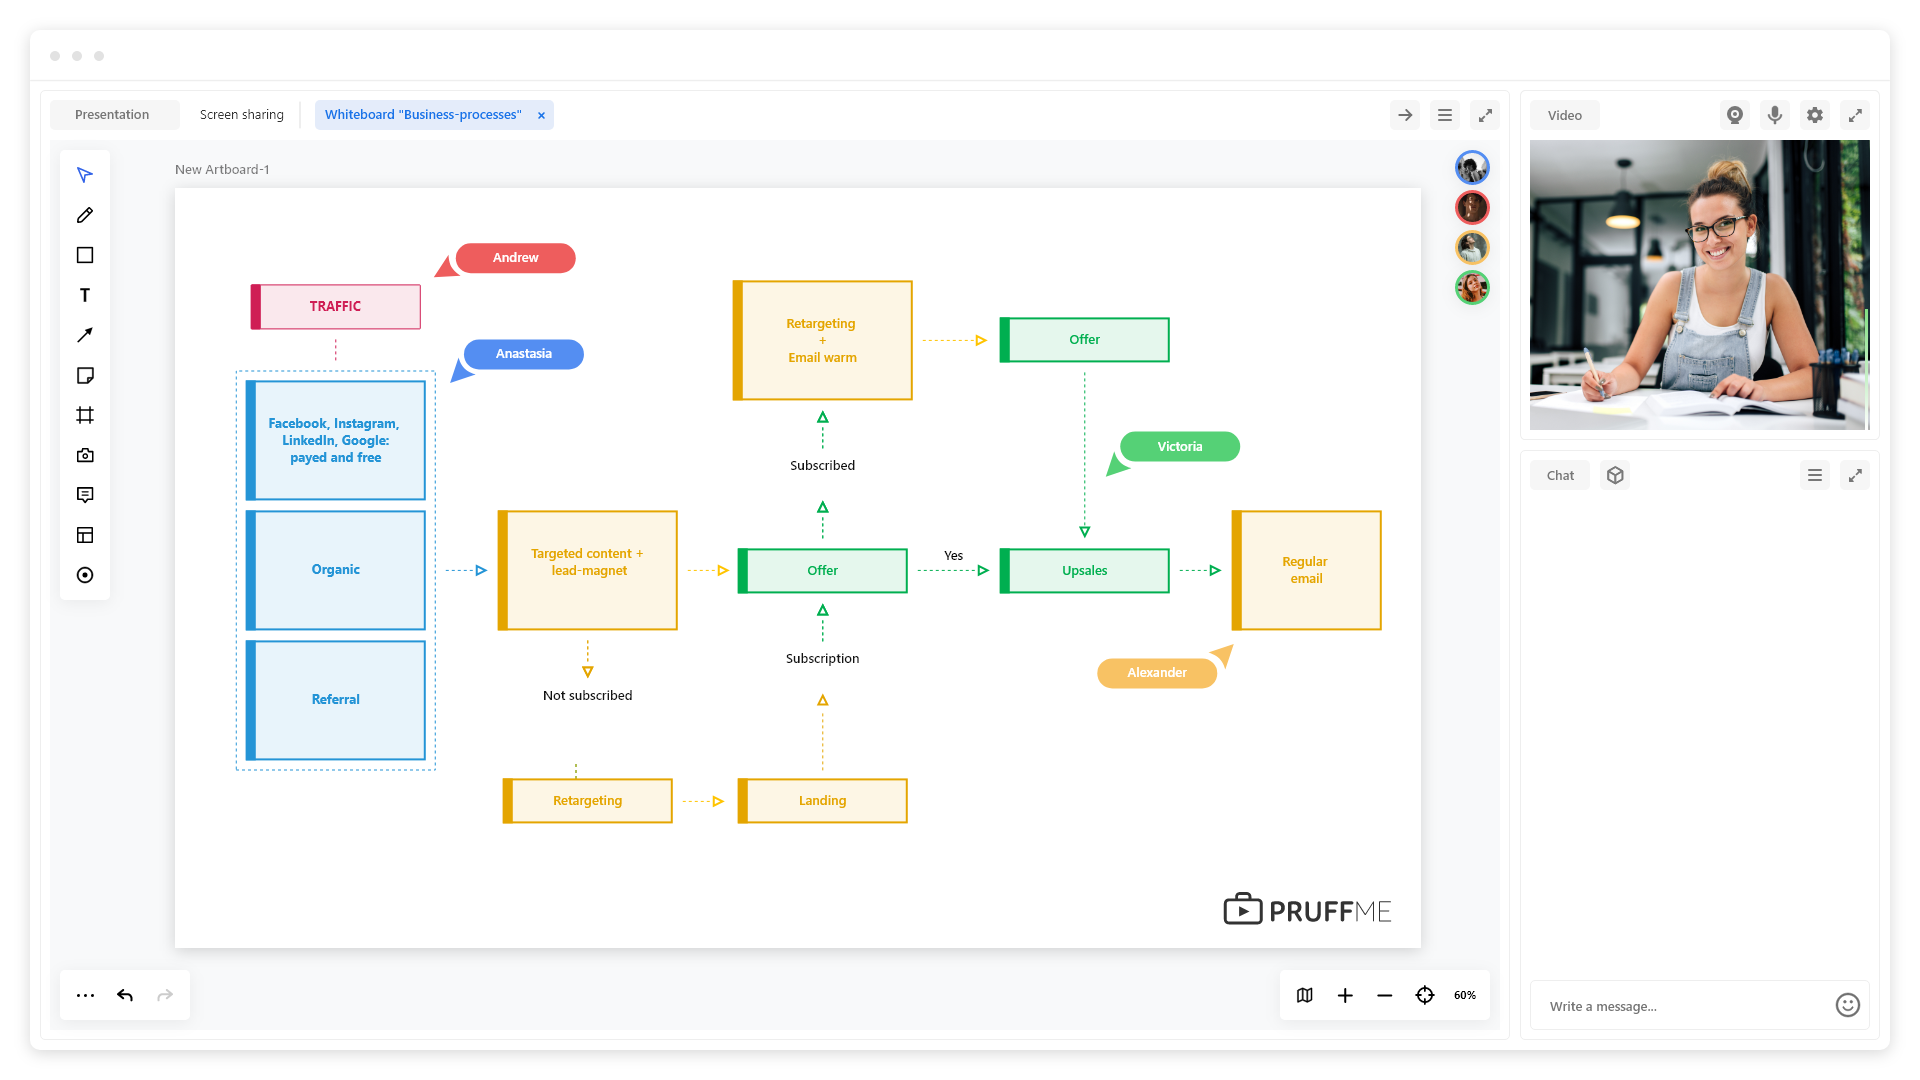
Task: Open the whiteboard hamburger menu
Action: 1445,115
